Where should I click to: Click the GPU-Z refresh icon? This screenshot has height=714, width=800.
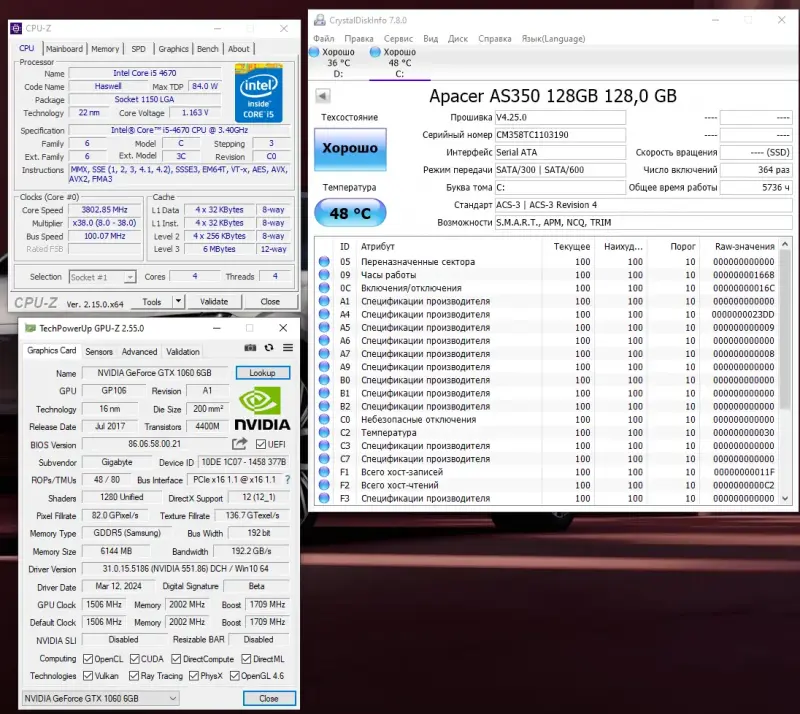coord(269,348)
